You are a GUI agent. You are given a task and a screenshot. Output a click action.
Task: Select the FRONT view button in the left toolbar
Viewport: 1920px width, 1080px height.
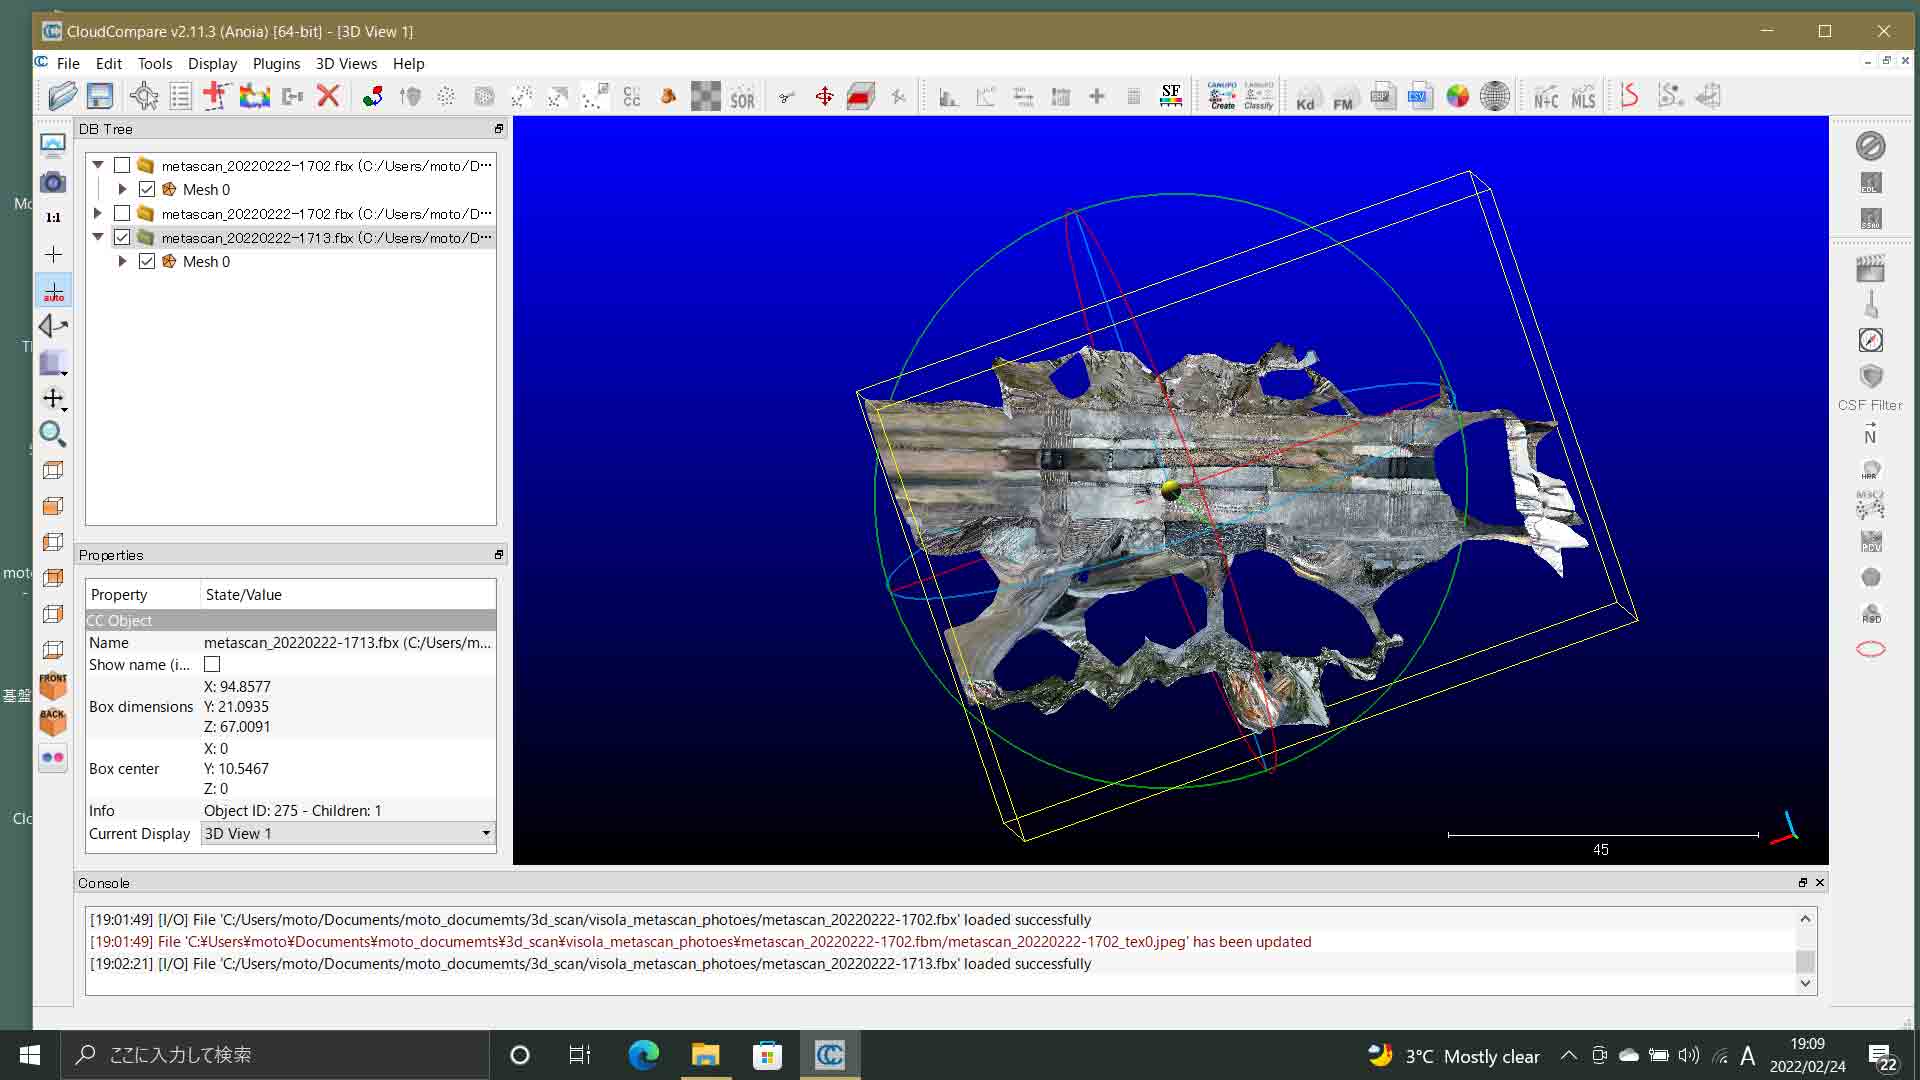point(52,687)
